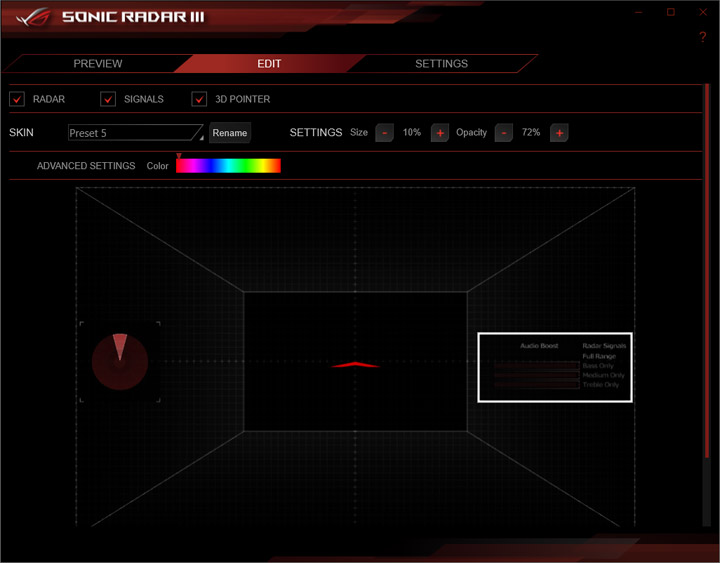The width and height of the screenshot is (720, 563).
Task: Decrease Size with the minus button
Action: coord(384,133)
